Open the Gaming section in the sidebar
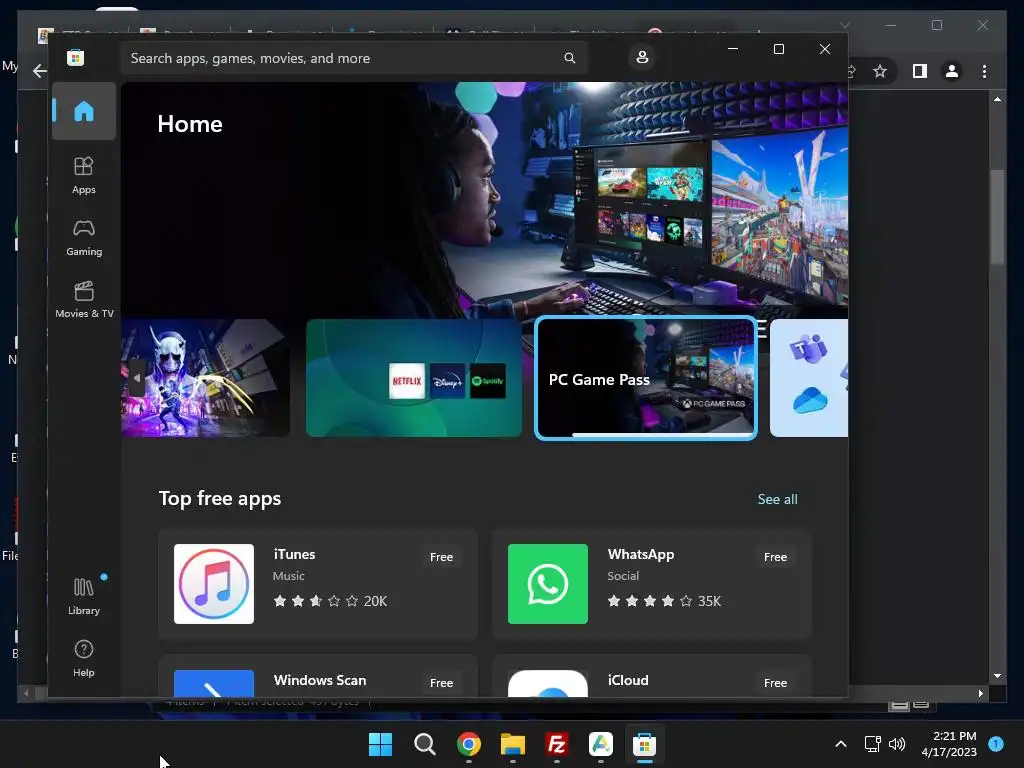The image size is (1024, 768). (x=84, y=237)
